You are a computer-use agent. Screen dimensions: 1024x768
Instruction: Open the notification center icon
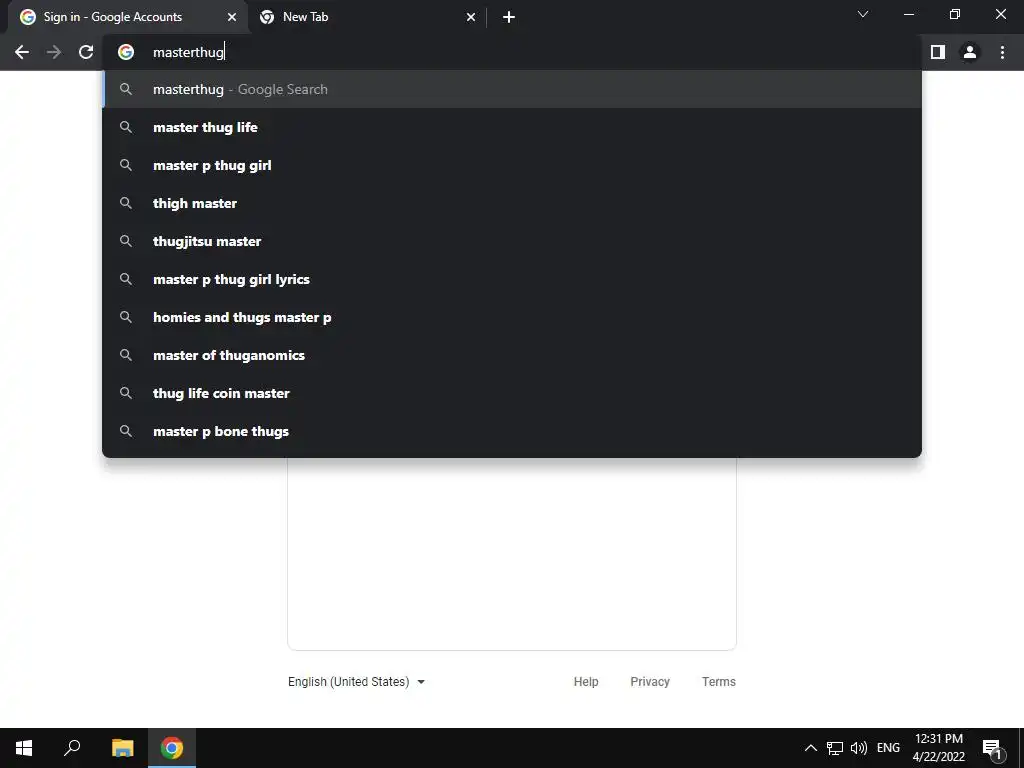[x=992, y=749]
